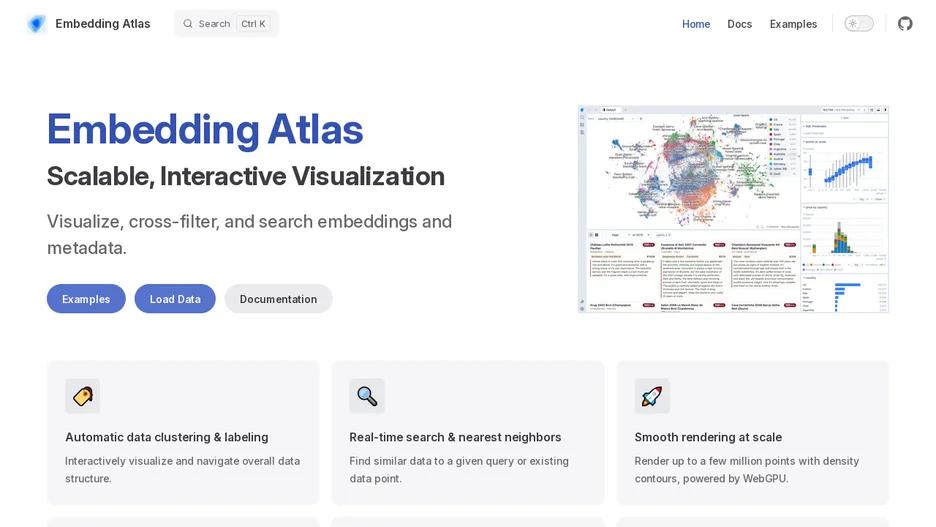Click 'Smooth rendering at scale' title
The image size is (936, 527).
708,437
